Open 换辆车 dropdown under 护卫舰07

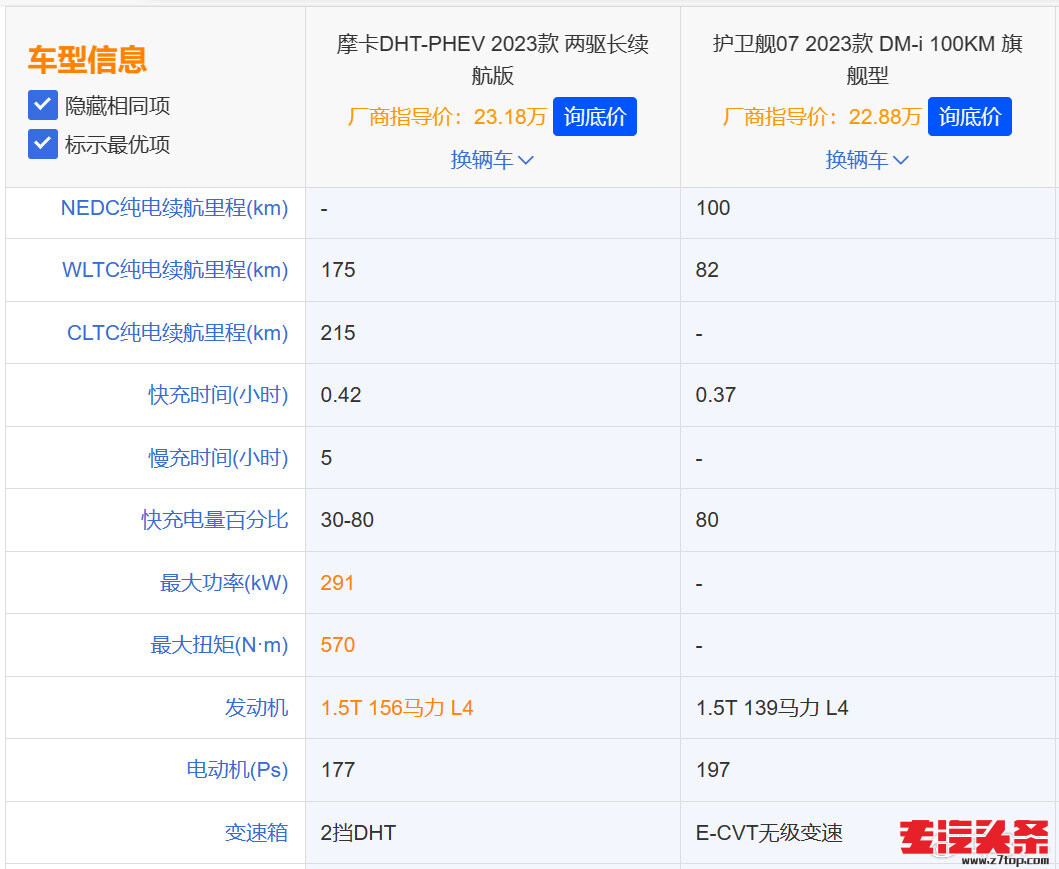coord(867,160)
